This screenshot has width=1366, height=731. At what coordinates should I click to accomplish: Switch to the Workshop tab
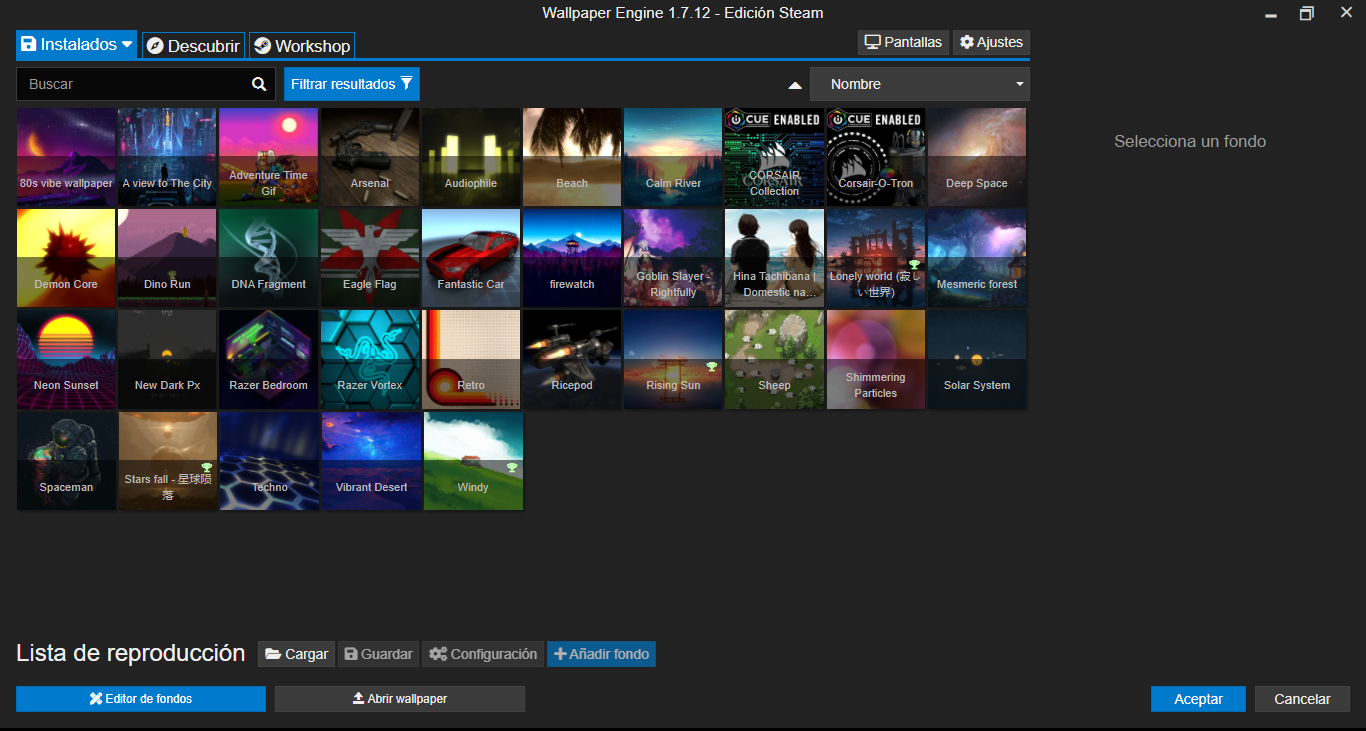(302, 45)
